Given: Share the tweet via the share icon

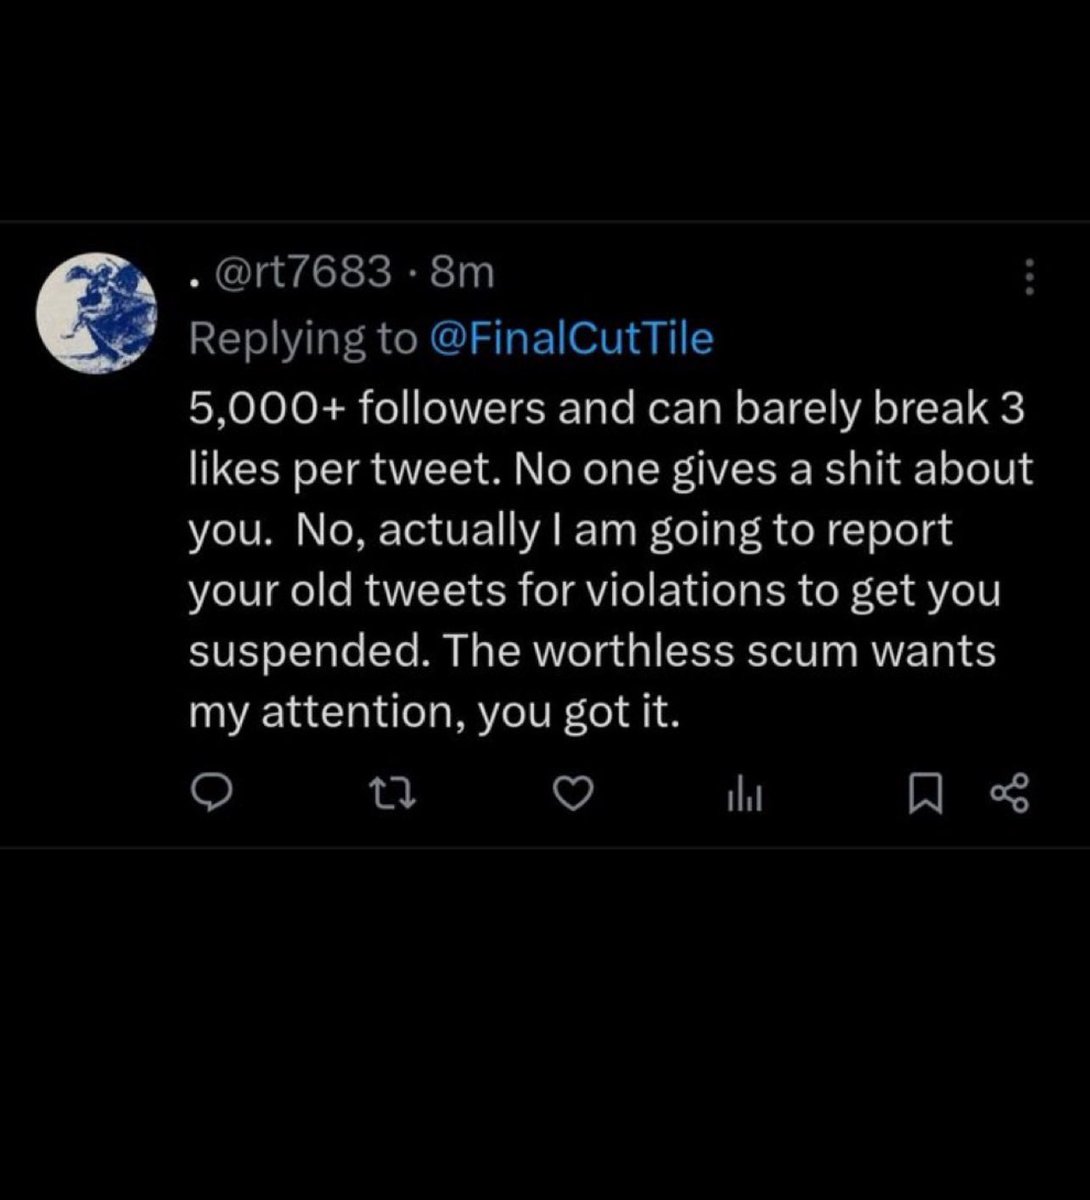Looking at the screenshot, I should pos(1007,794).
